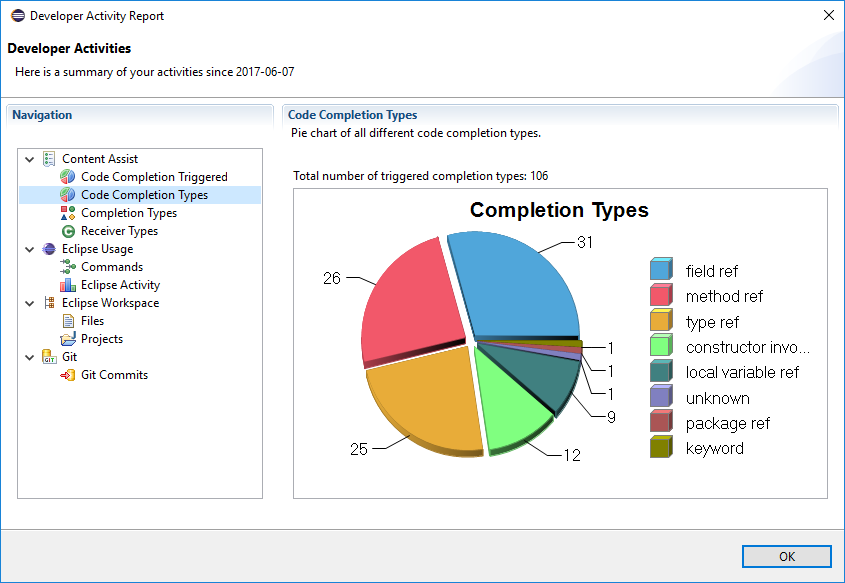Viewport: 845px width, 583px height.
Task: Select the Git category label
Action: pyautogui.click(x=70, y=357)
